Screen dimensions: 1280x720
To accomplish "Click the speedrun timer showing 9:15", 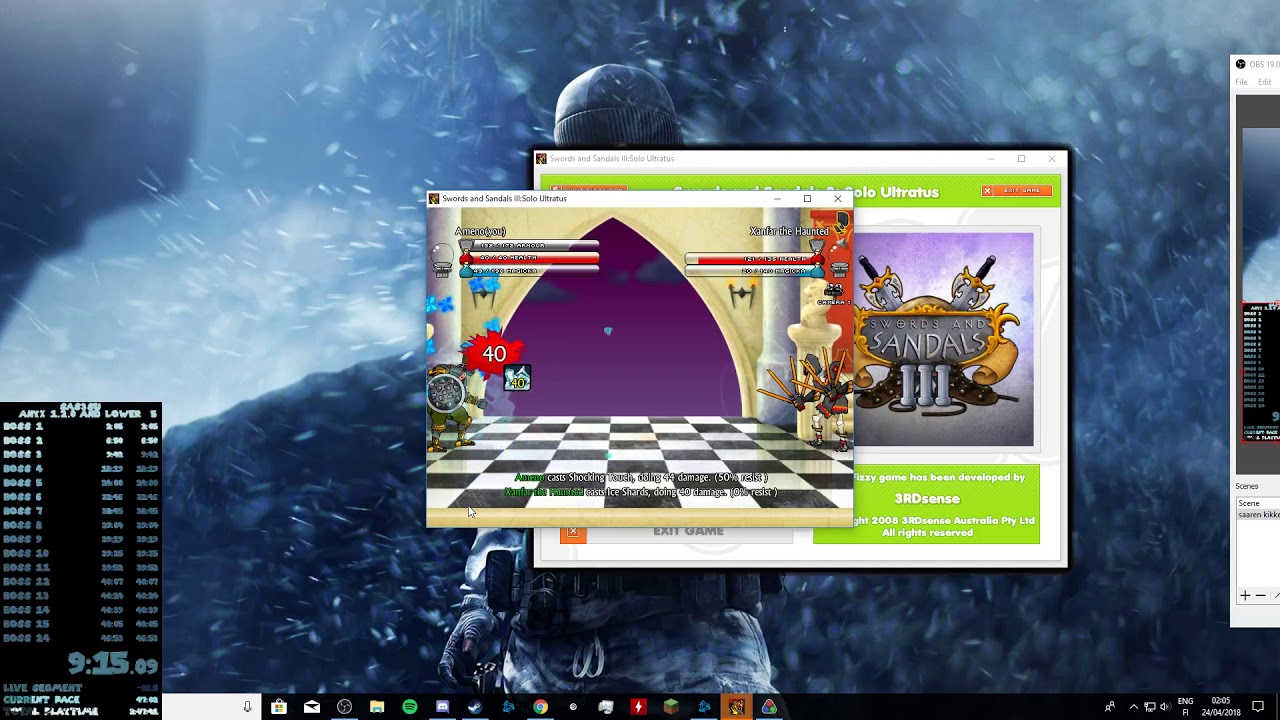I will [112, 663].
